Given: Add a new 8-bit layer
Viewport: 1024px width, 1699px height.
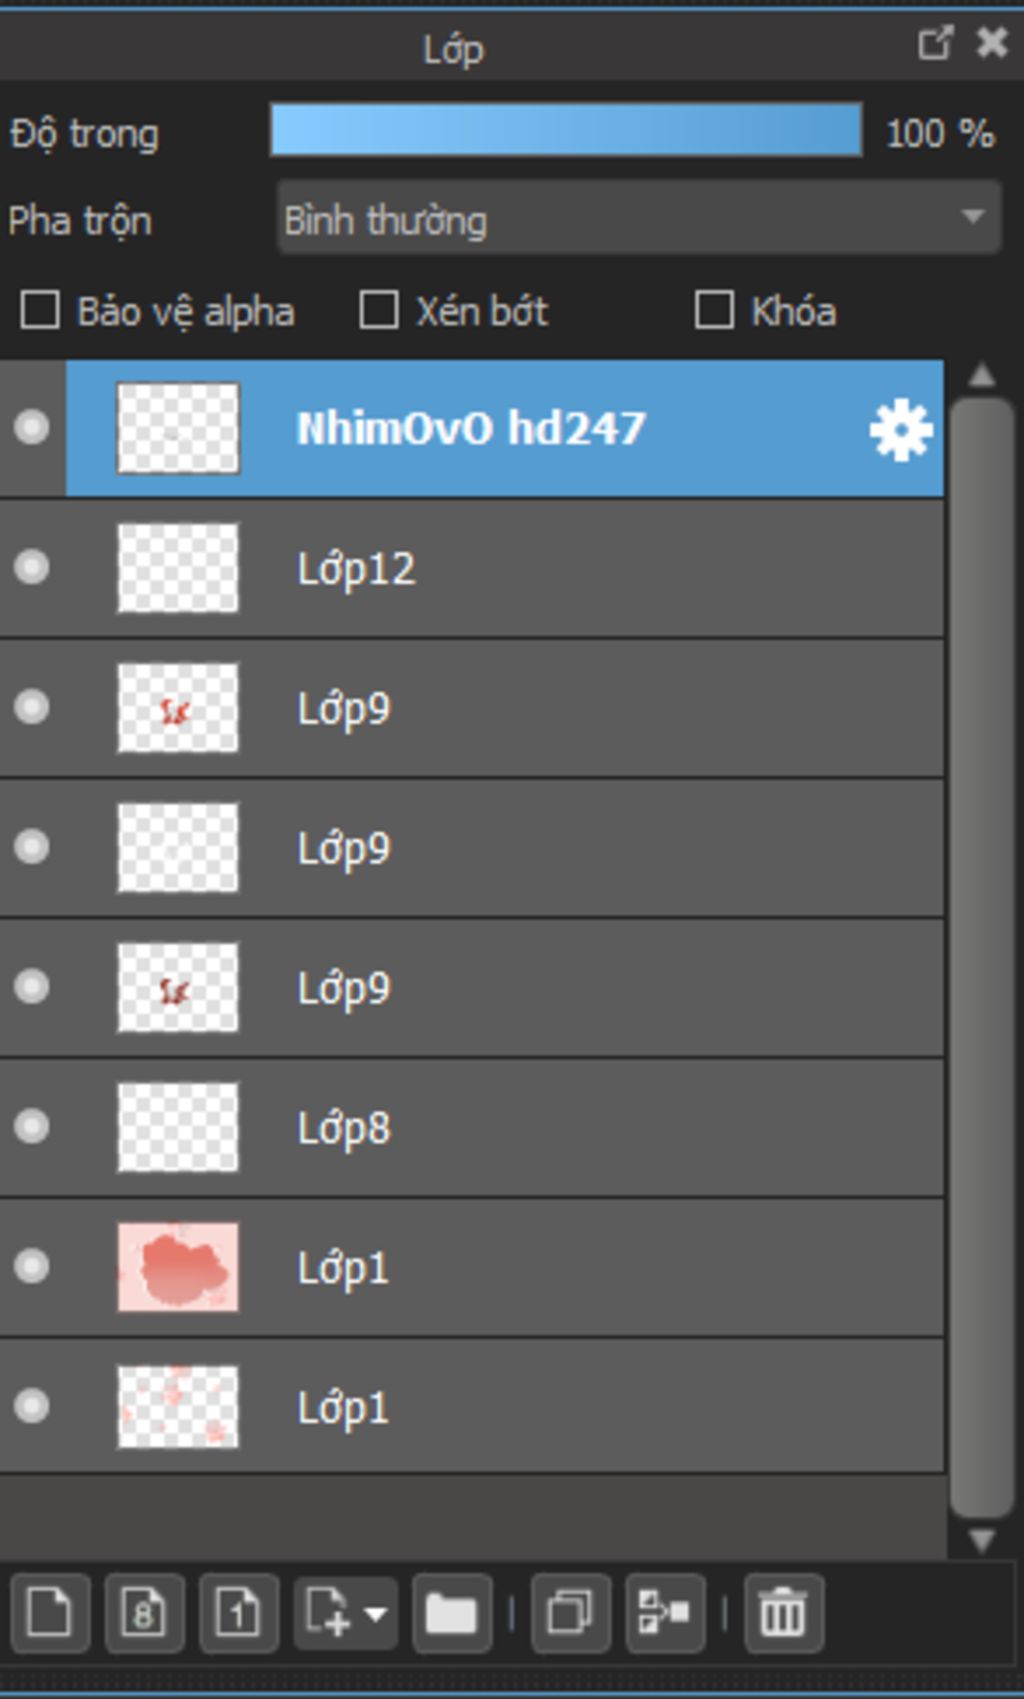Looking at the screenshot, I should pos(144,1613).
